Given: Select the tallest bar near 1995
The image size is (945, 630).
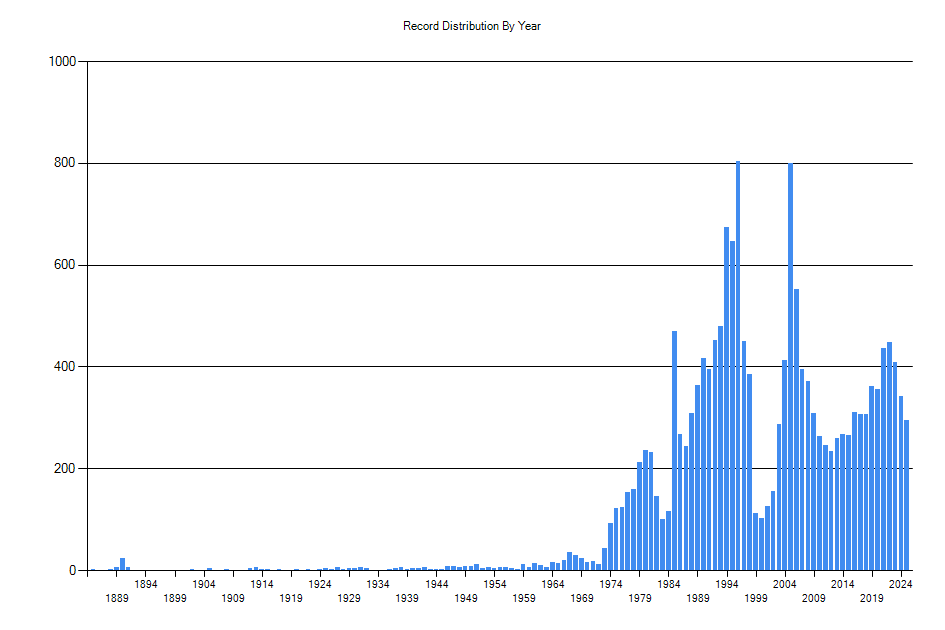Looking at the screenshot, I should point(738,360).
